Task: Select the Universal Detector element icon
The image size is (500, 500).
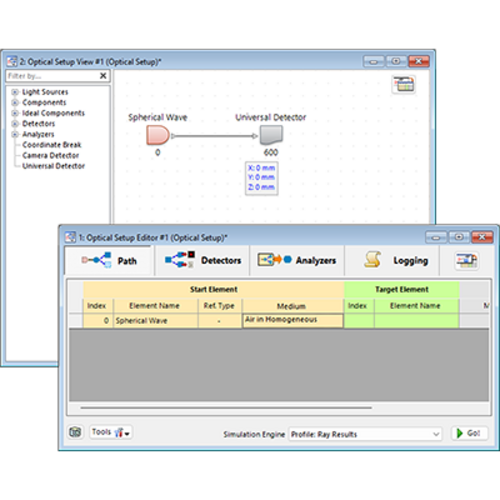Action: coord(271,135)
